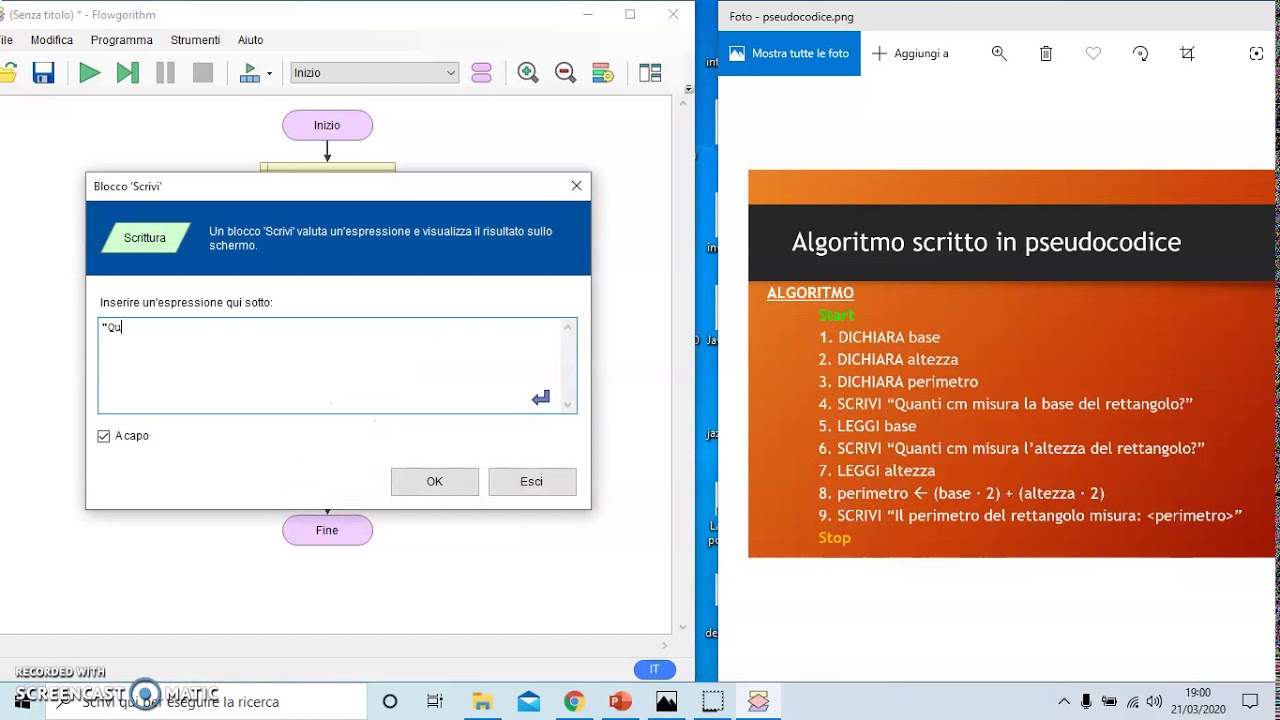Close the Blocco 'Scrivi' dialog
1280x720 pixels.
(576, 186)
